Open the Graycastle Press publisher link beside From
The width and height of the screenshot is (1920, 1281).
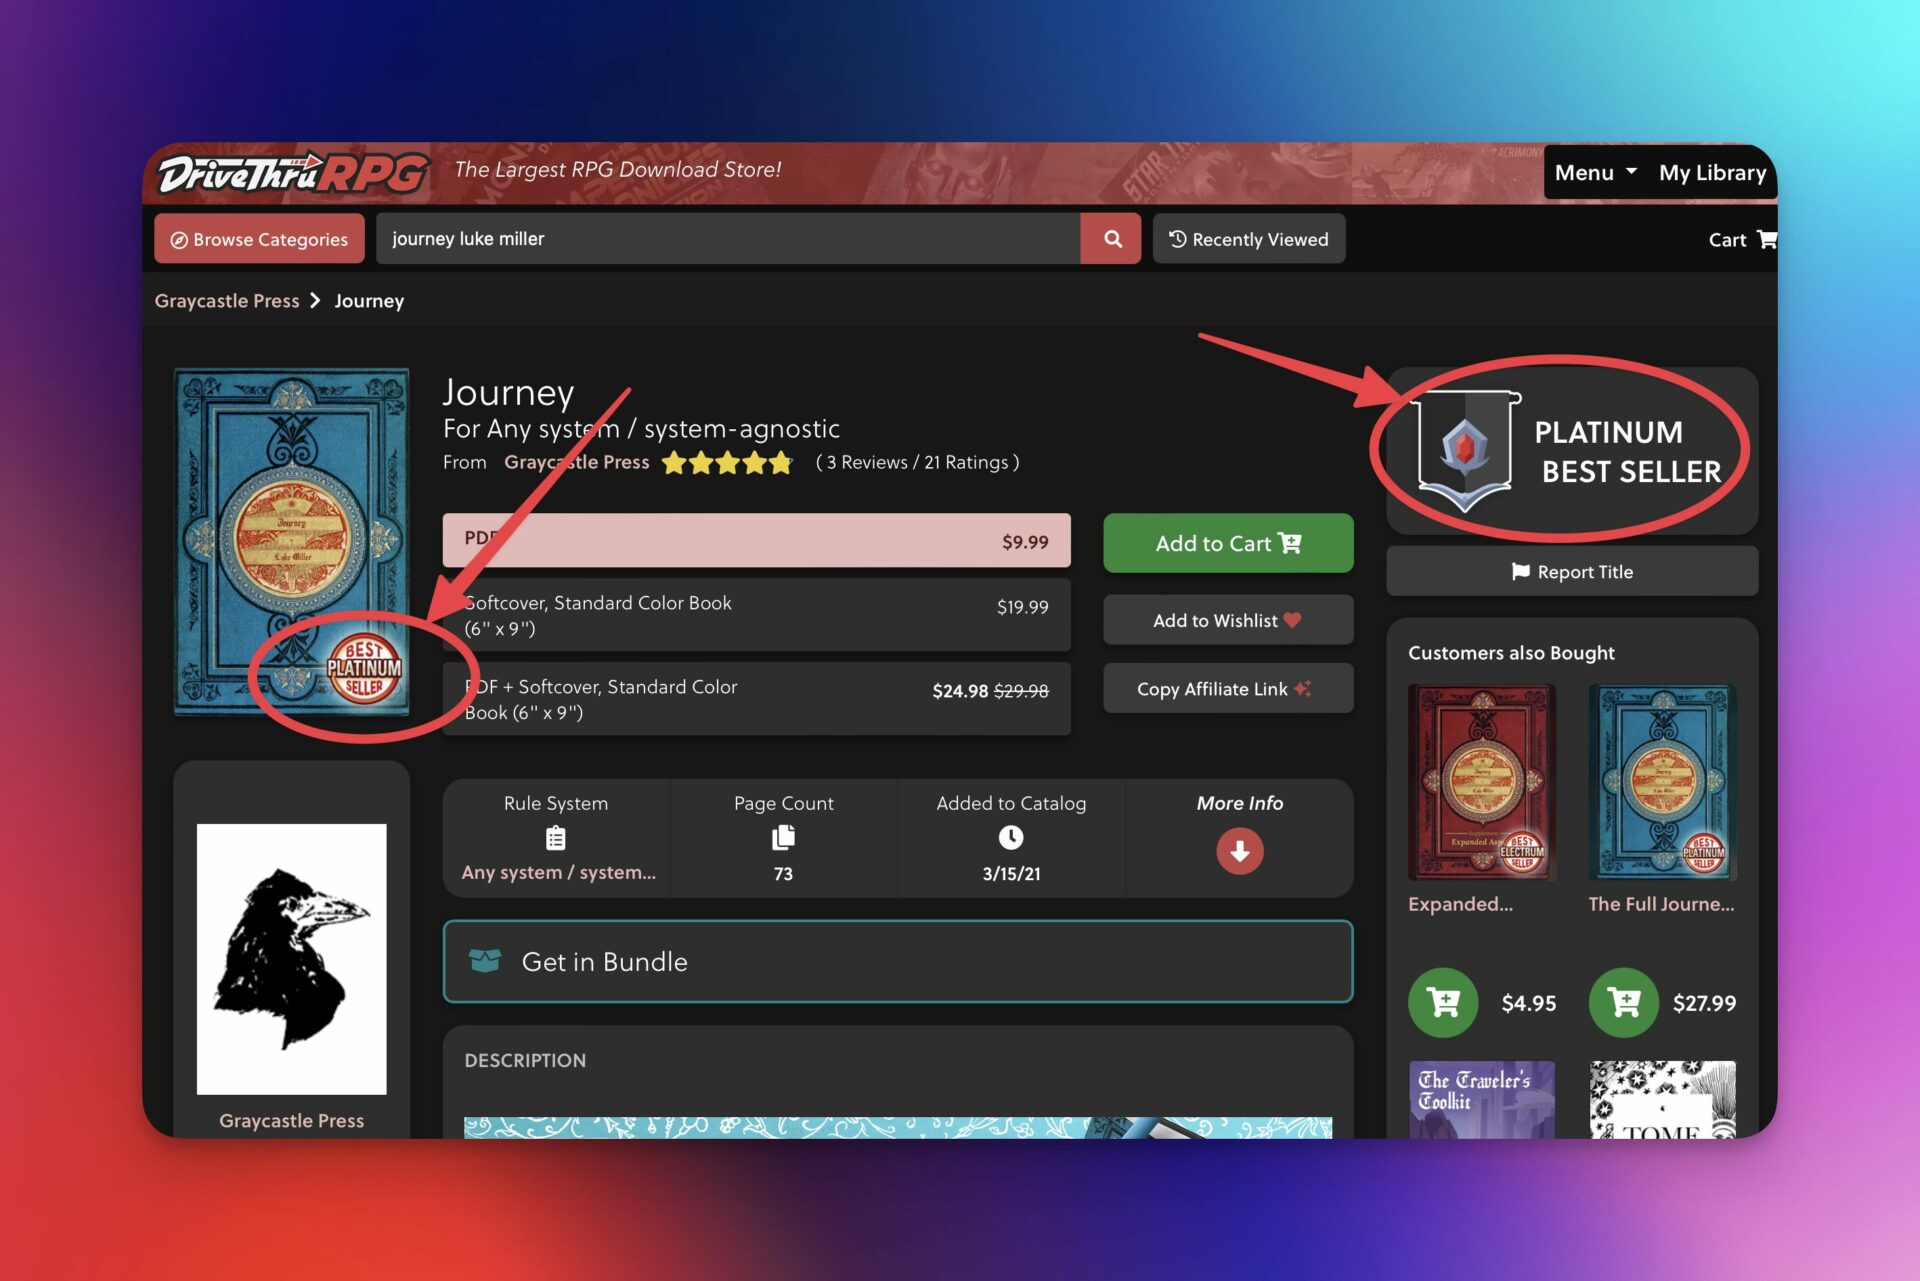576,462
